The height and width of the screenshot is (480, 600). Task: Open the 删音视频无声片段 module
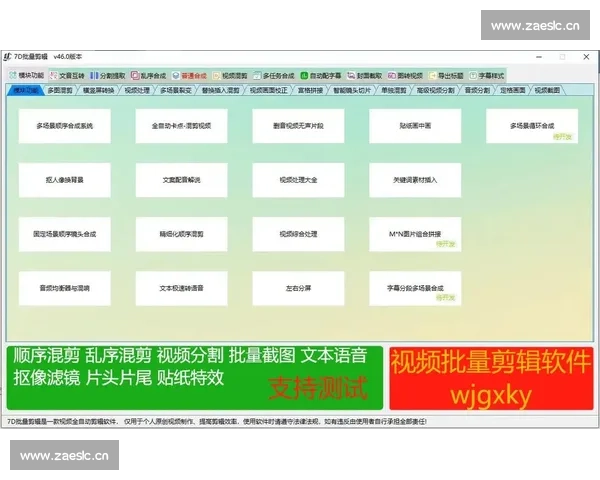pyautogui.click(x=298, y=126)
